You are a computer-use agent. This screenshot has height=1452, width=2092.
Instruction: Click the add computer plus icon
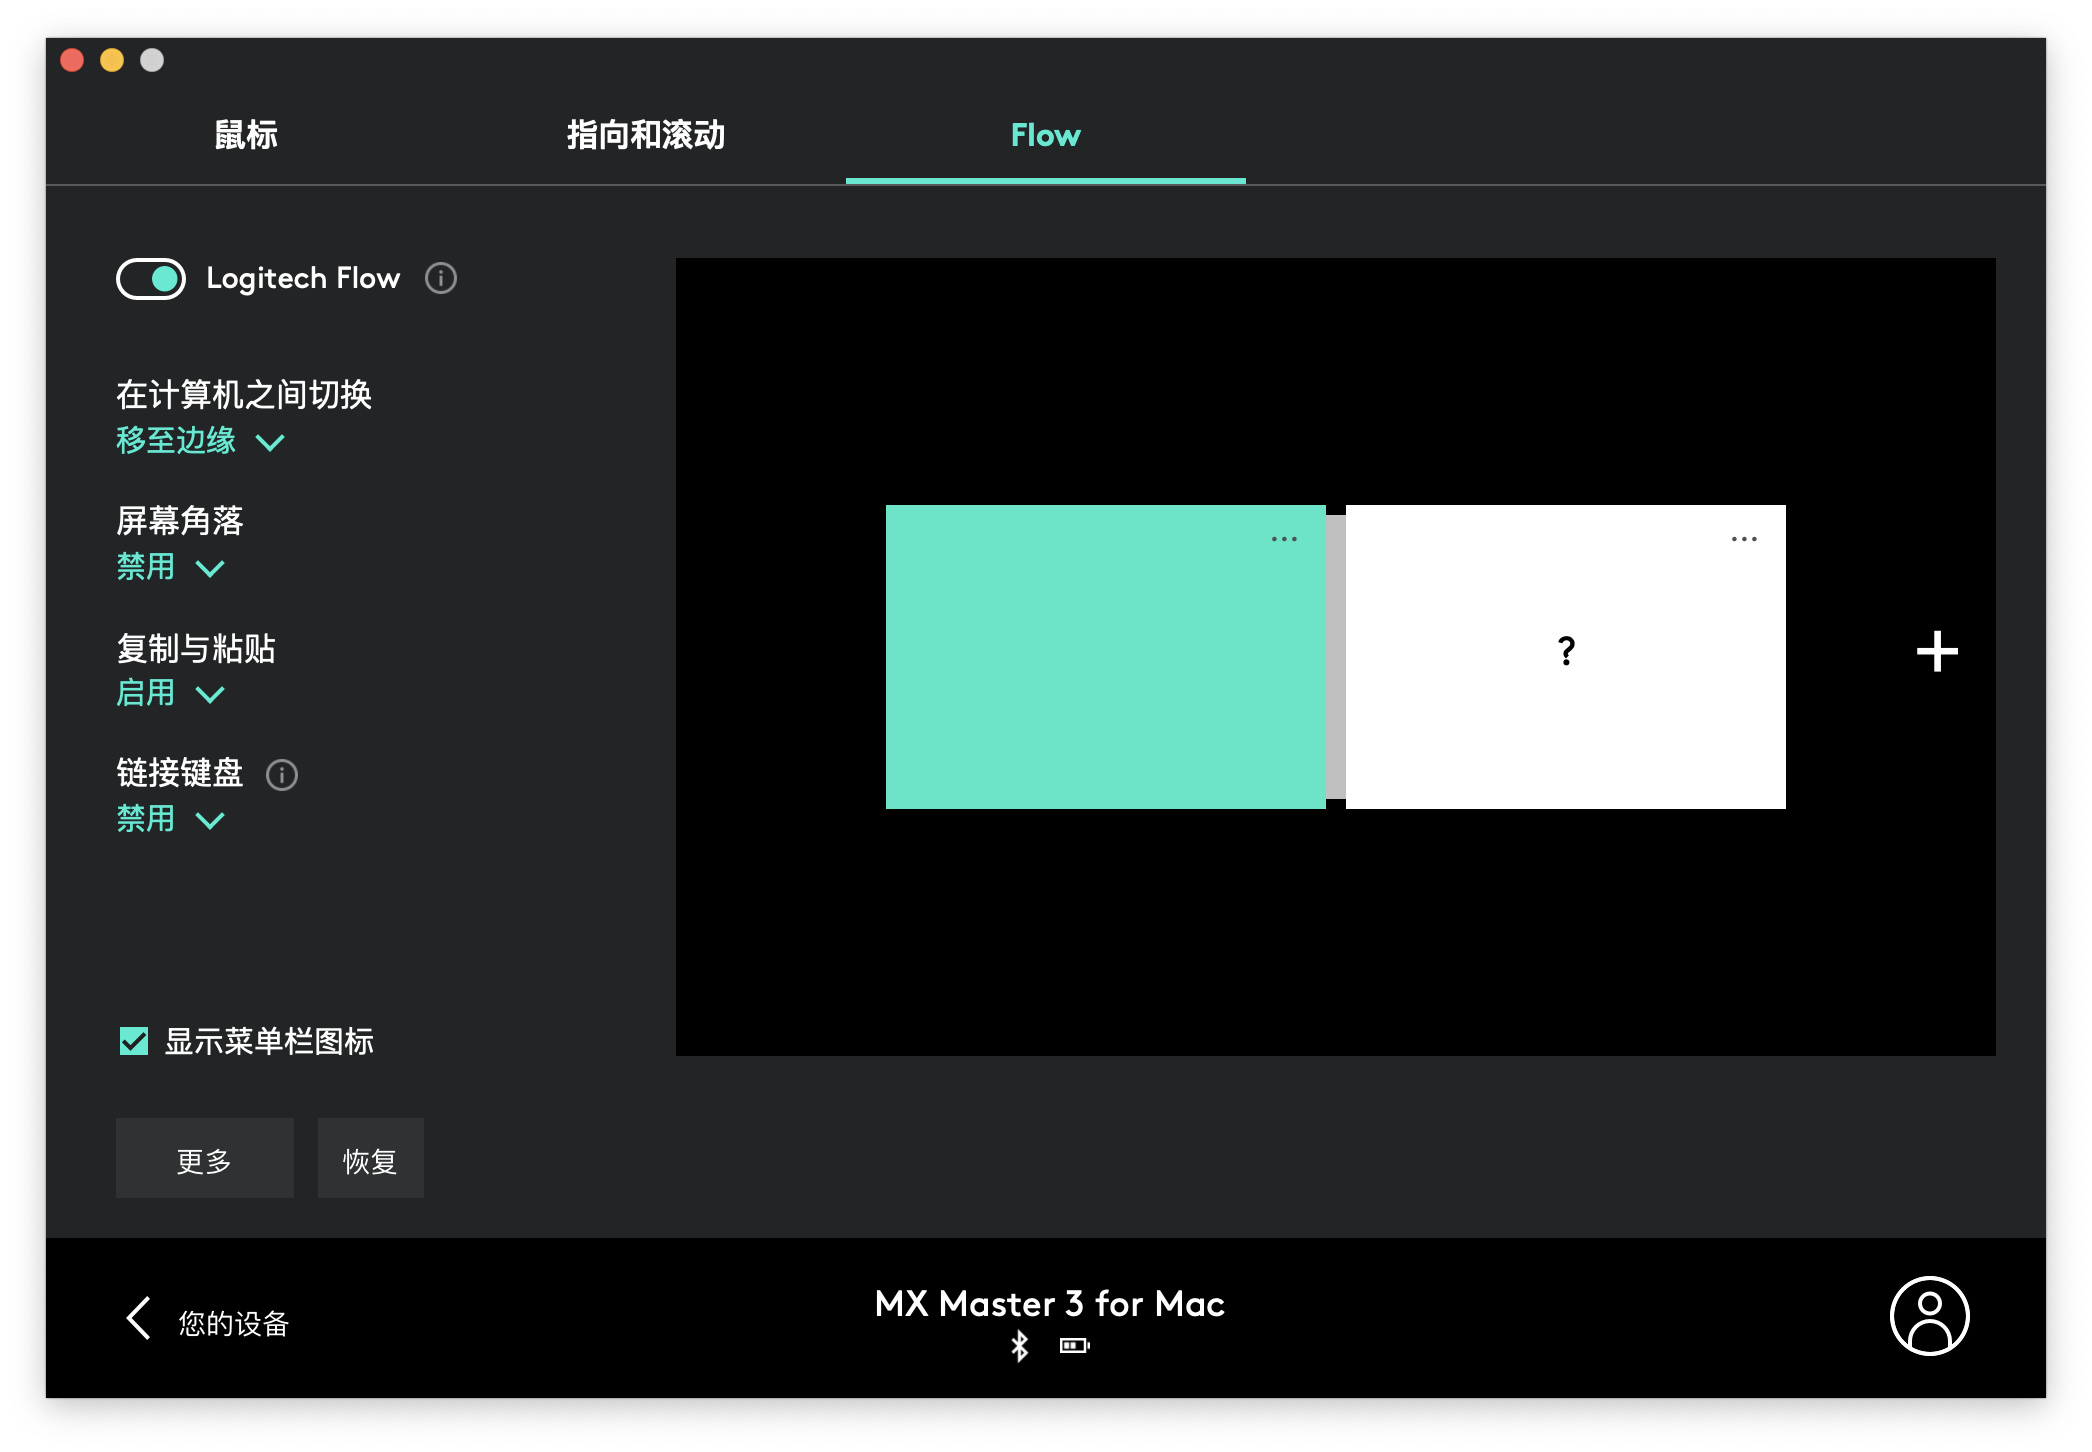1943,652
